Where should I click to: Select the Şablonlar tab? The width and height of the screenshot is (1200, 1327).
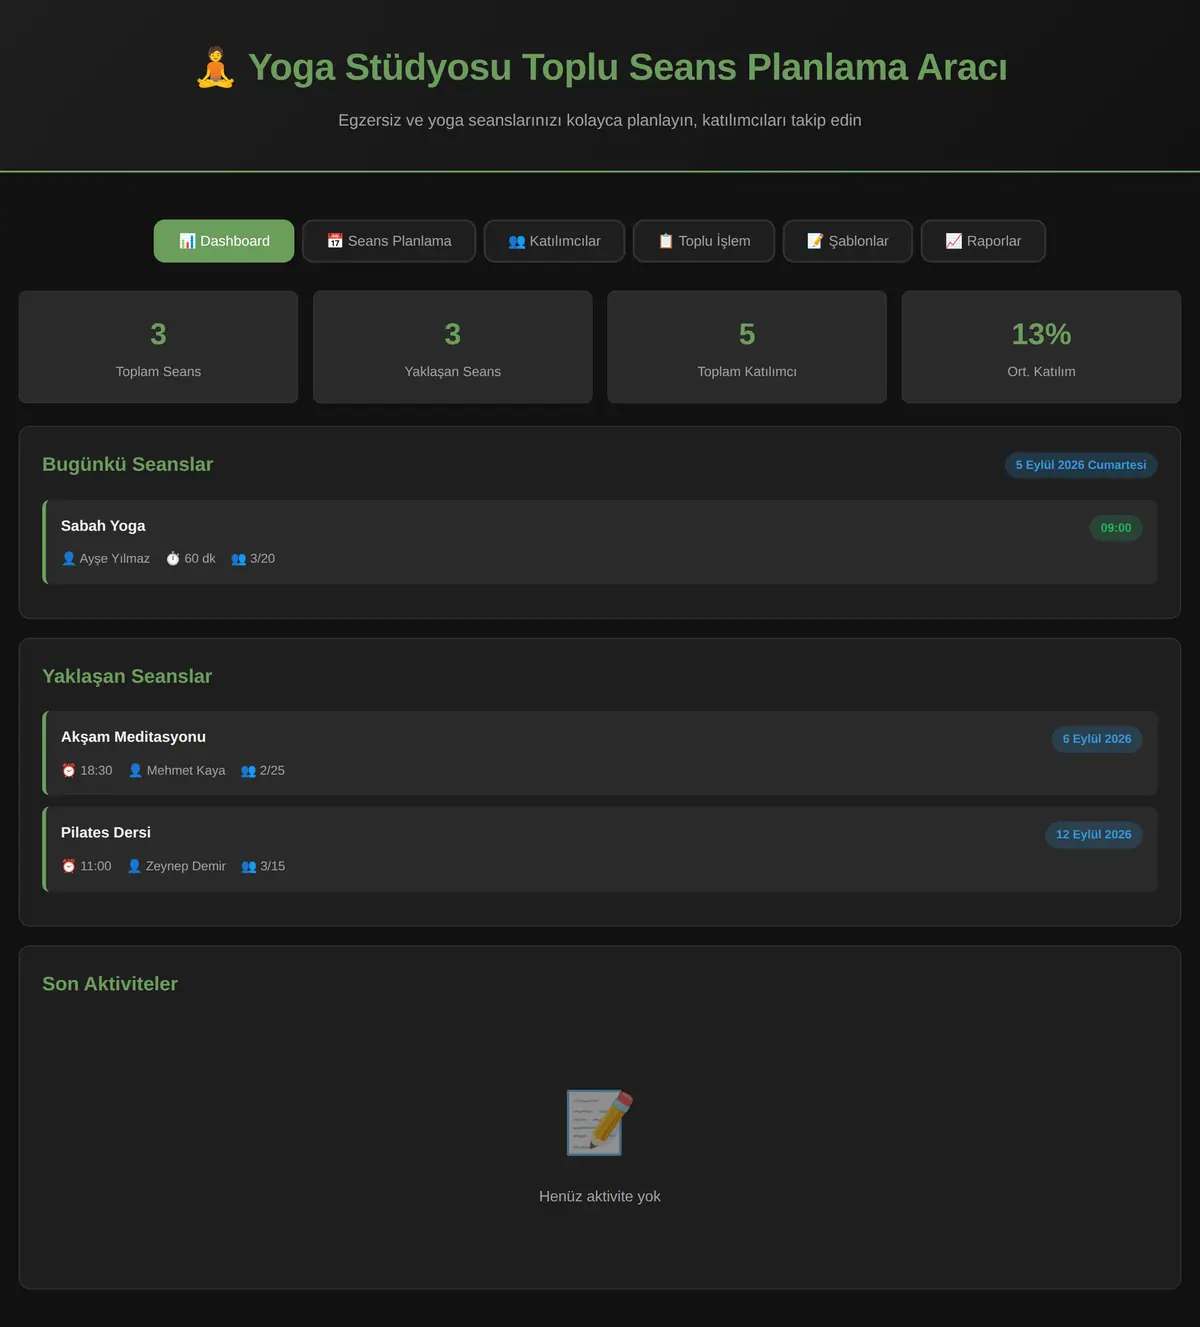pyautogui.click(x=848, y=241)
